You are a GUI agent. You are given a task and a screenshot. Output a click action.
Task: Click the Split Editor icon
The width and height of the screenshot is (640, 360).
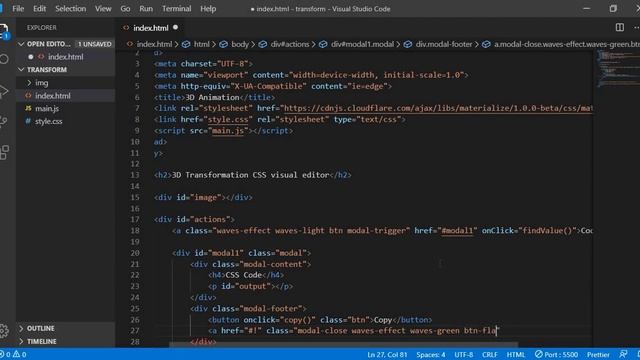click(x=620, y=27)
